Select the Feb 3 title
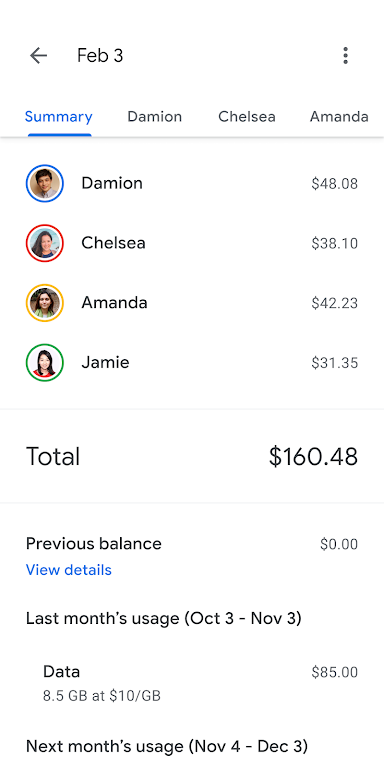 tap(100, 56)
